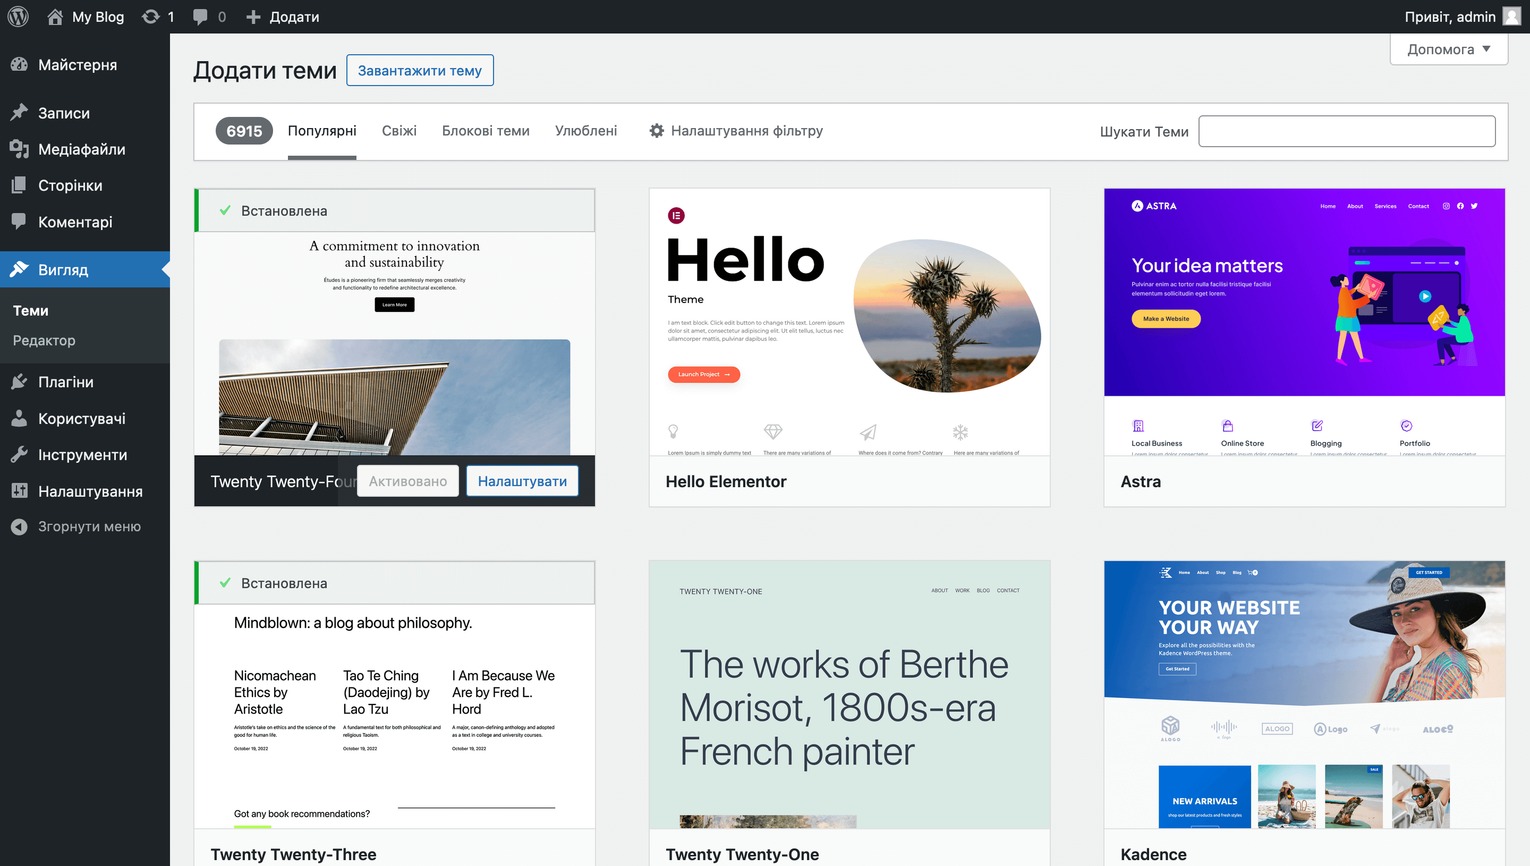The image size is (1530, 866).
Task: Click the Налаштування sliders icon
Action: point(19,492)
